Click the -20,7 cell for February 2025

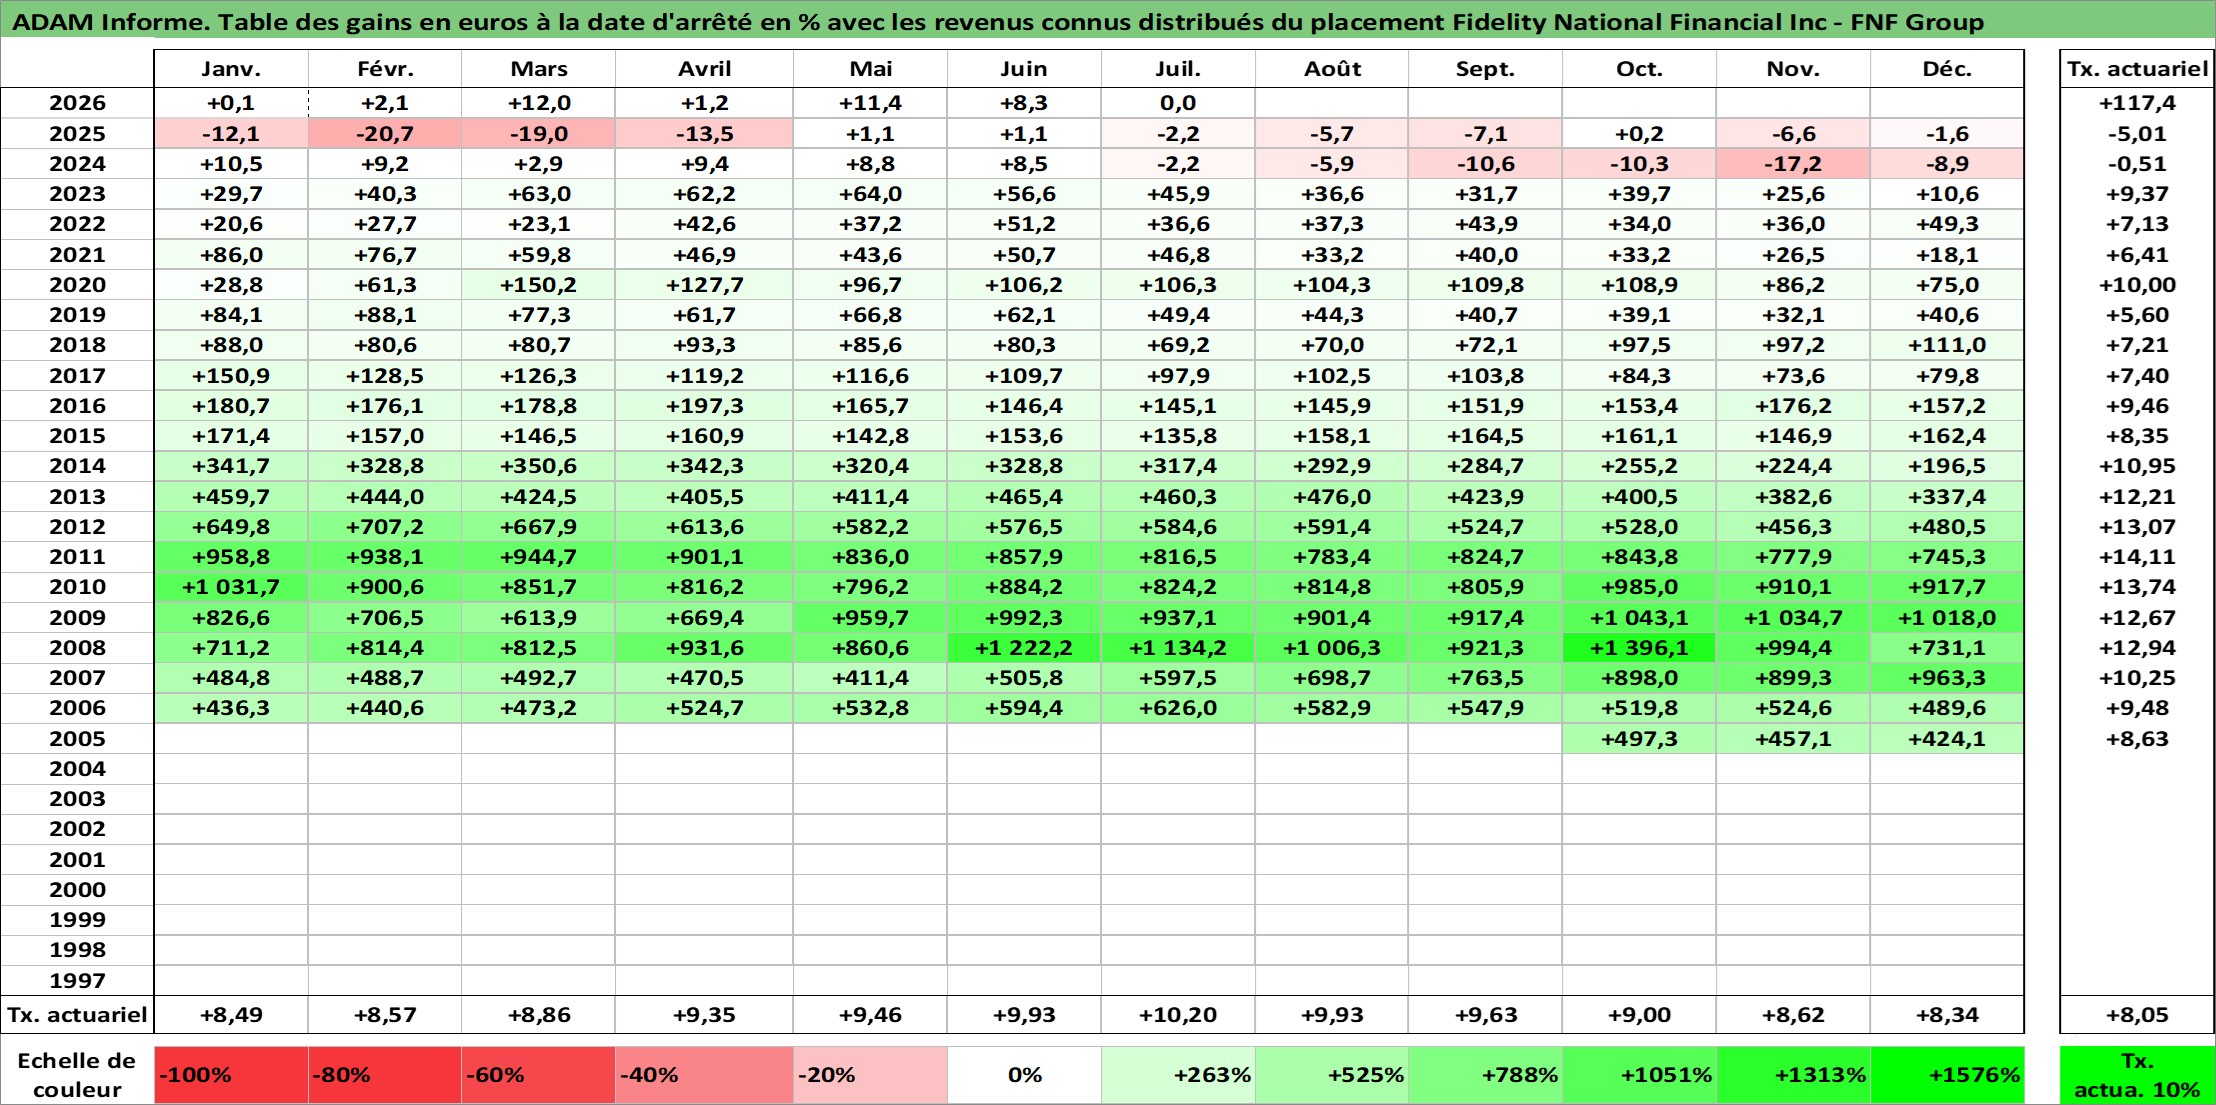pos(385,134)
